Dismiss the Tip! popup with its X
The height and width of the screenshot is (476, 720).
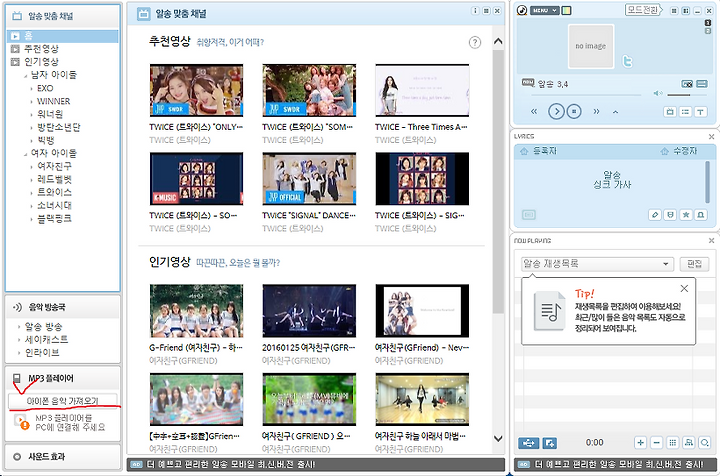coord(684,288)
